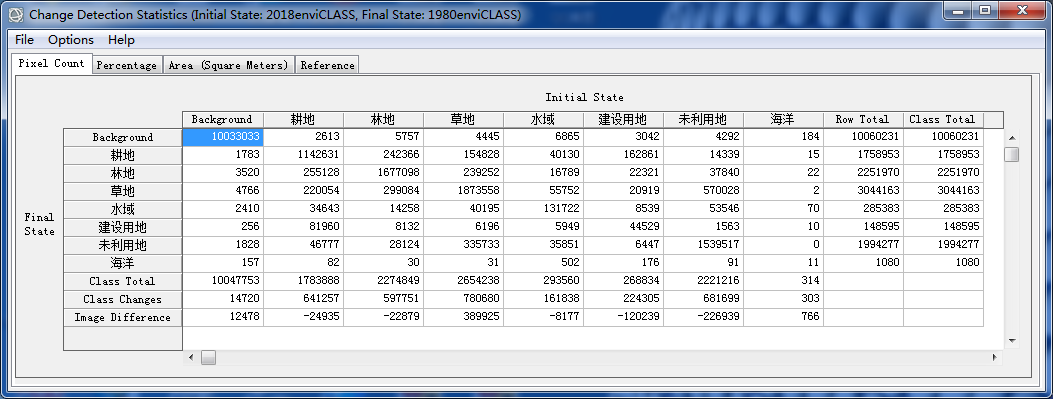The image size is (1053, 399).
Task: Select the 水域 row header
Action: (x=123, y=210)
